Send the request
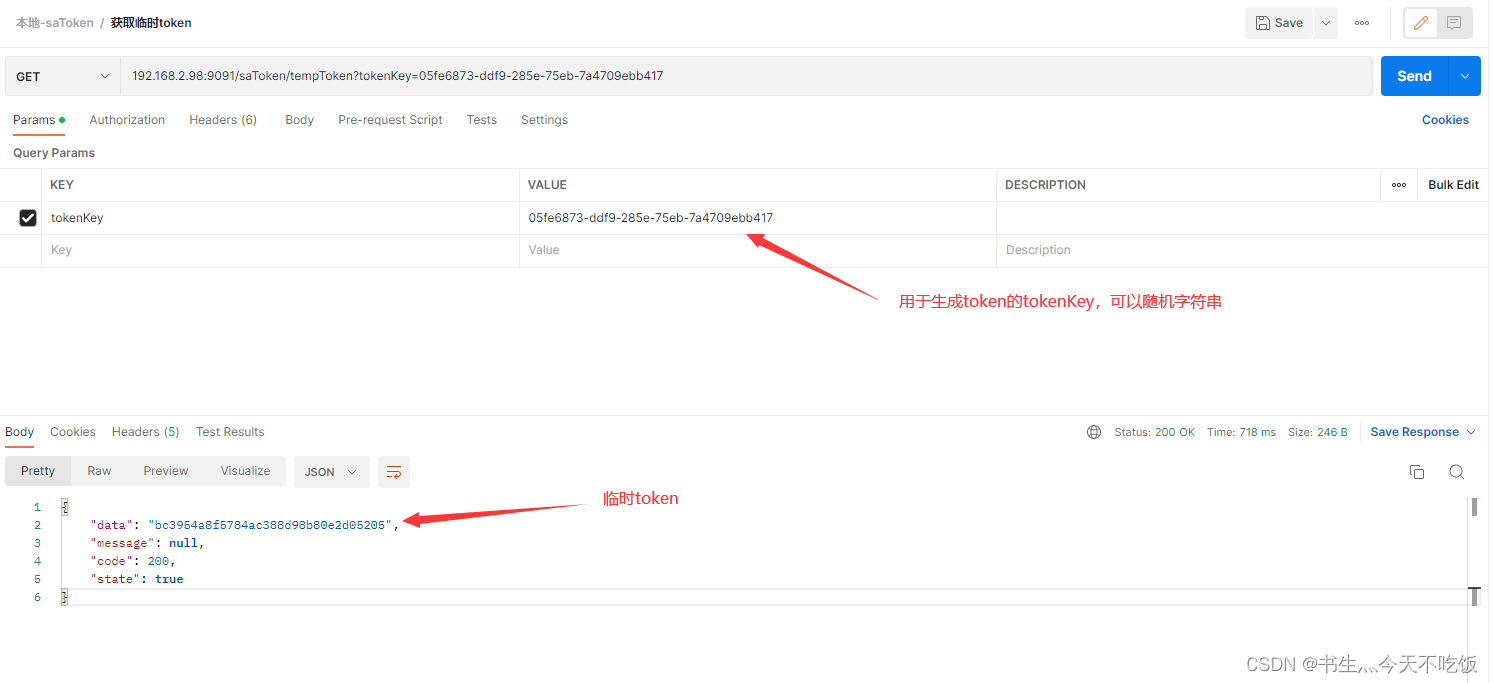 (x=1415, y=76)
